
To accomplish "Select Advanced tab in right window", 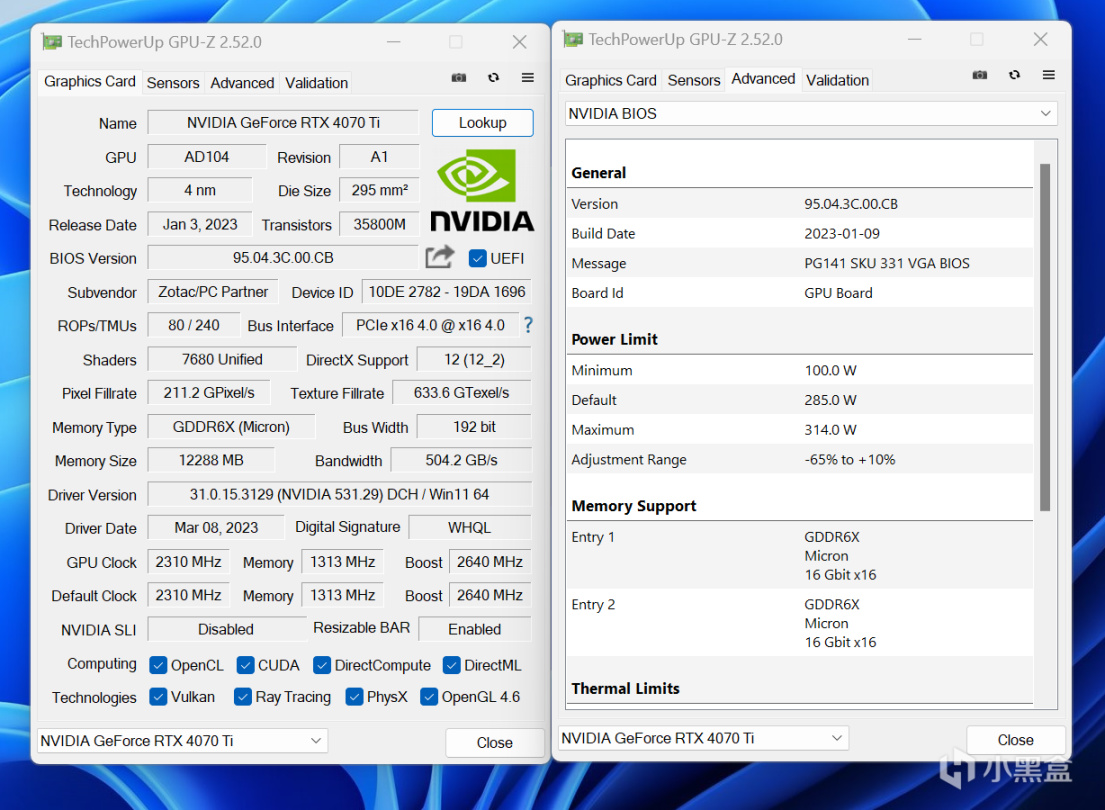I will point(763,79).
